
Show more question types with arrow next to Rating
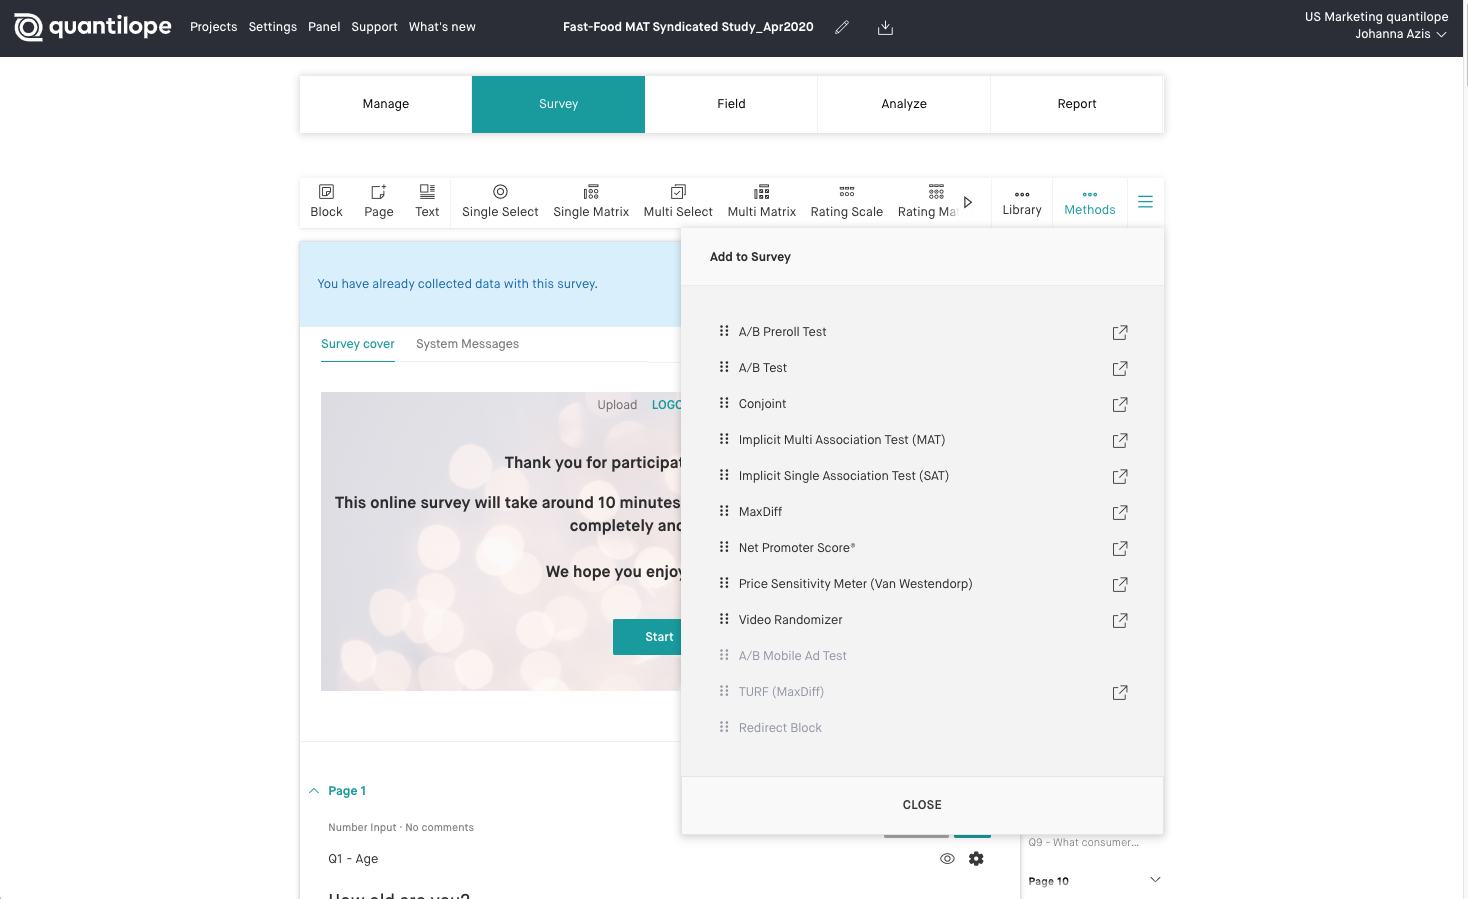coord(967,200)
